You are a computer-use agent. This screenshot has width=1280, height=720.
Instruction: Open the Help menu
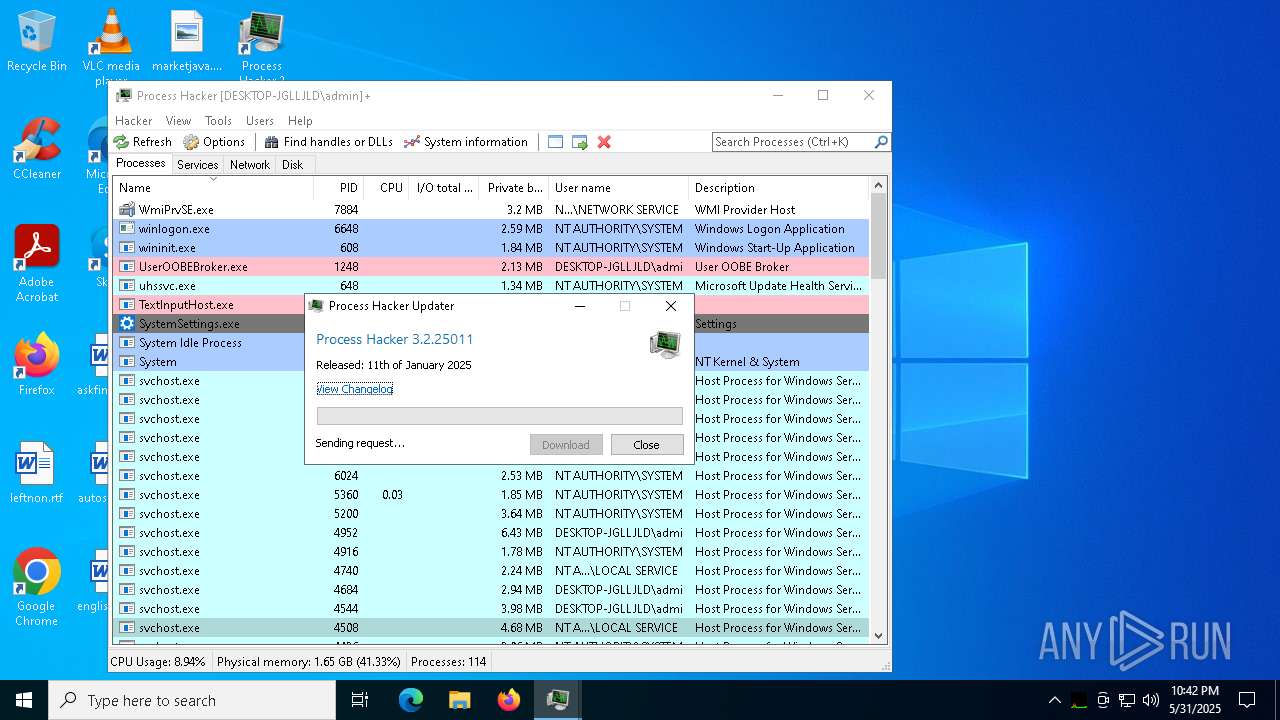[300, 121]
